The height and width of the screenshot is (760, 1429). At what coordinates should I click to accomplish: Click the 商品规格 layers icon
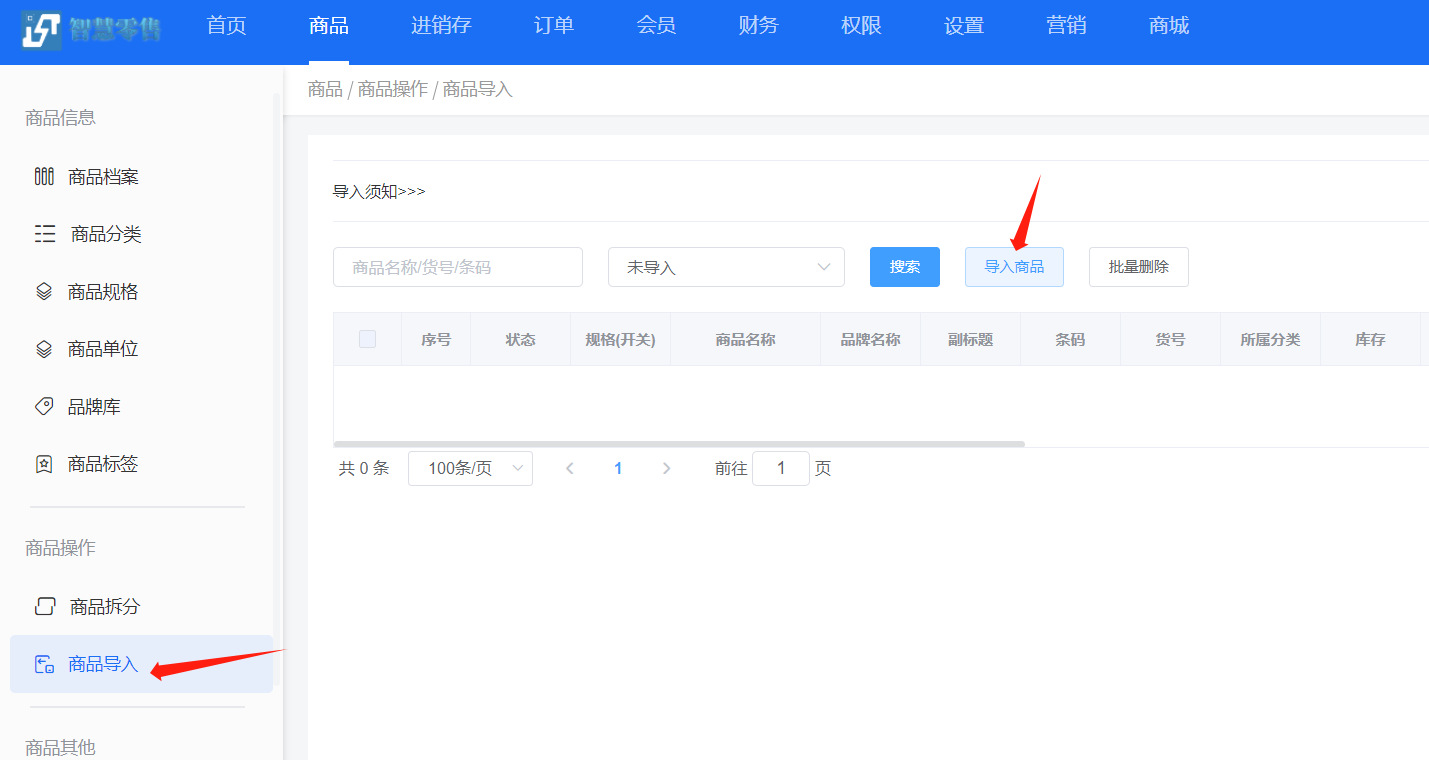[44, 292]
